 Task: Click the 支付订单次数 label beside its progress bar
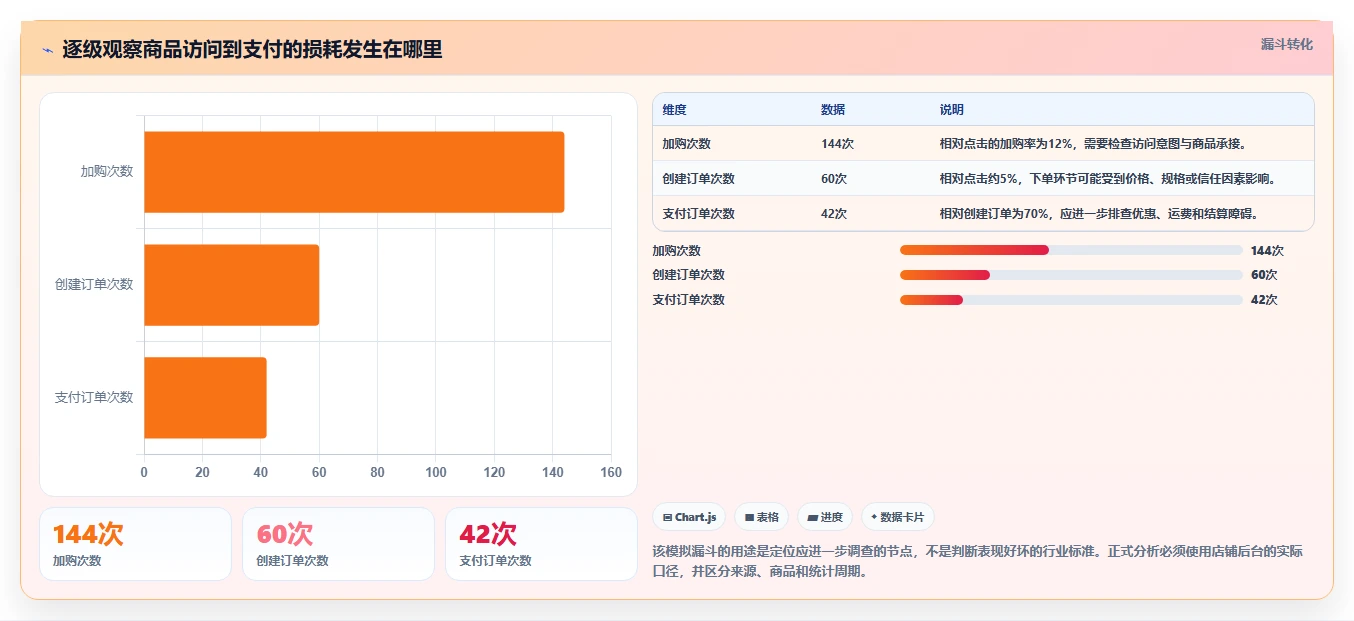(x=689, y=300)
